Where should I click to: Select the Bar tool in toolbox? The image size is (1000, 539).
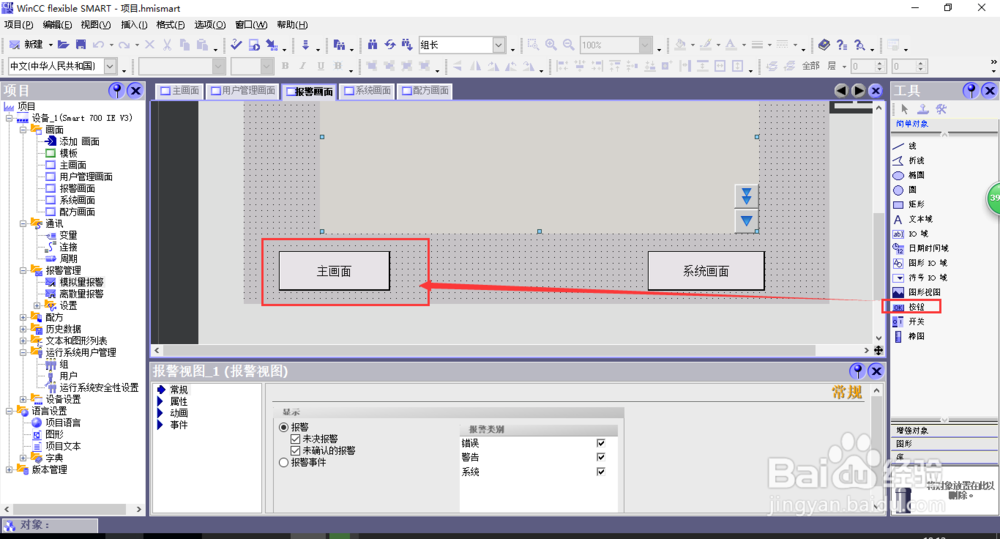[909, 337]
